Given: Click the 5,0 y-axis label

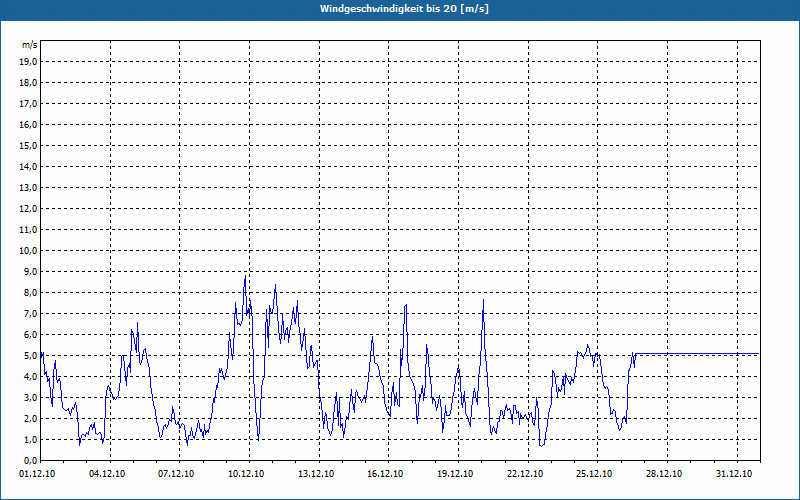Looking at the screenshot, I should tap(31, 356).
